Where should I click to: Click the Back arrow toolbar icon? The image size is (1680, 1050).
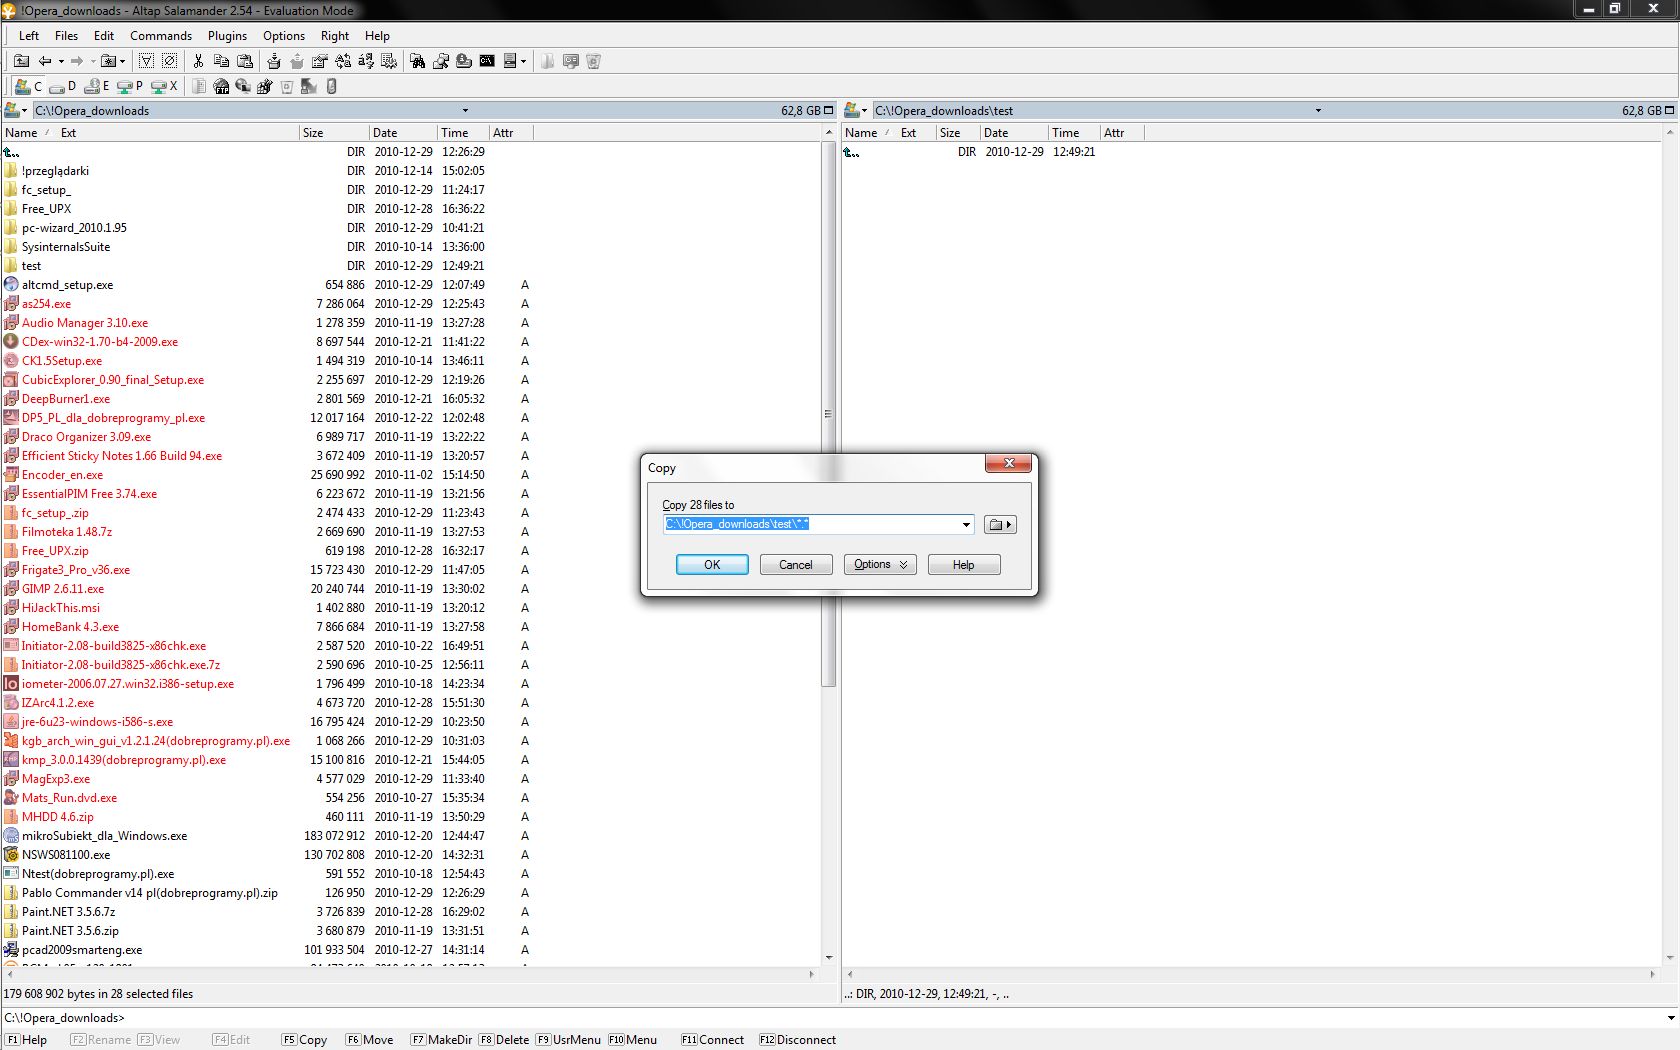45,61
